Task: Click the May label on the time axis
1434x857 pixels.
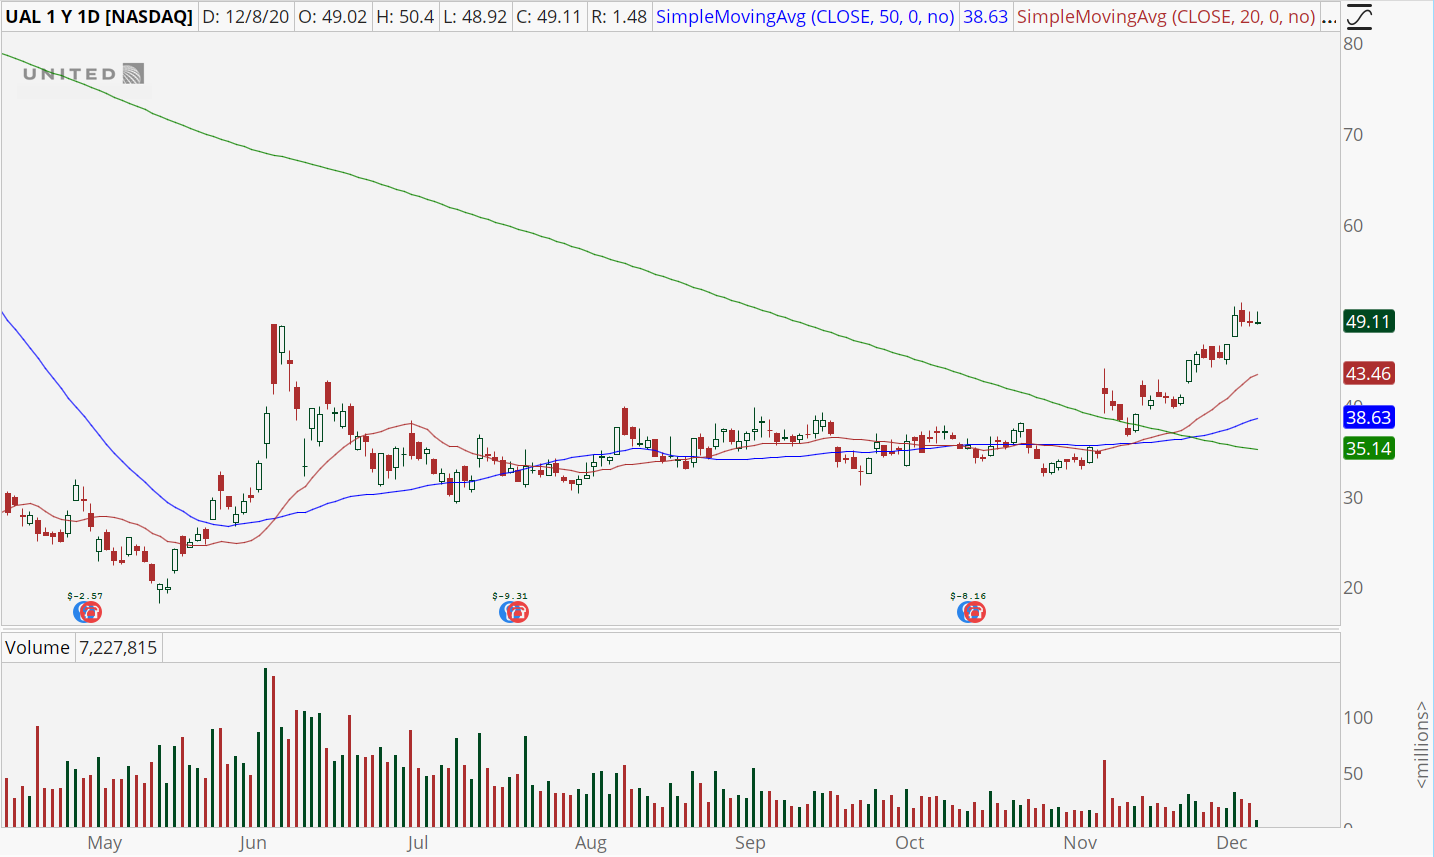Action: click(105, 843)
